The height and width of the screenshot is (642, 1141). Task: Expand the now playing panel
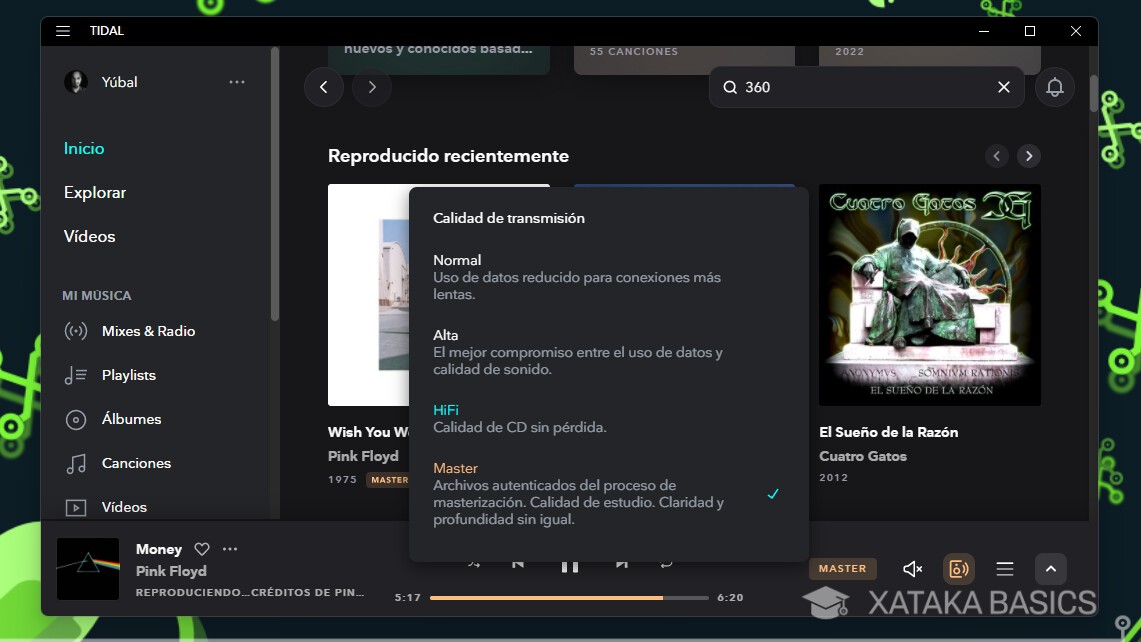(1050, 568)
